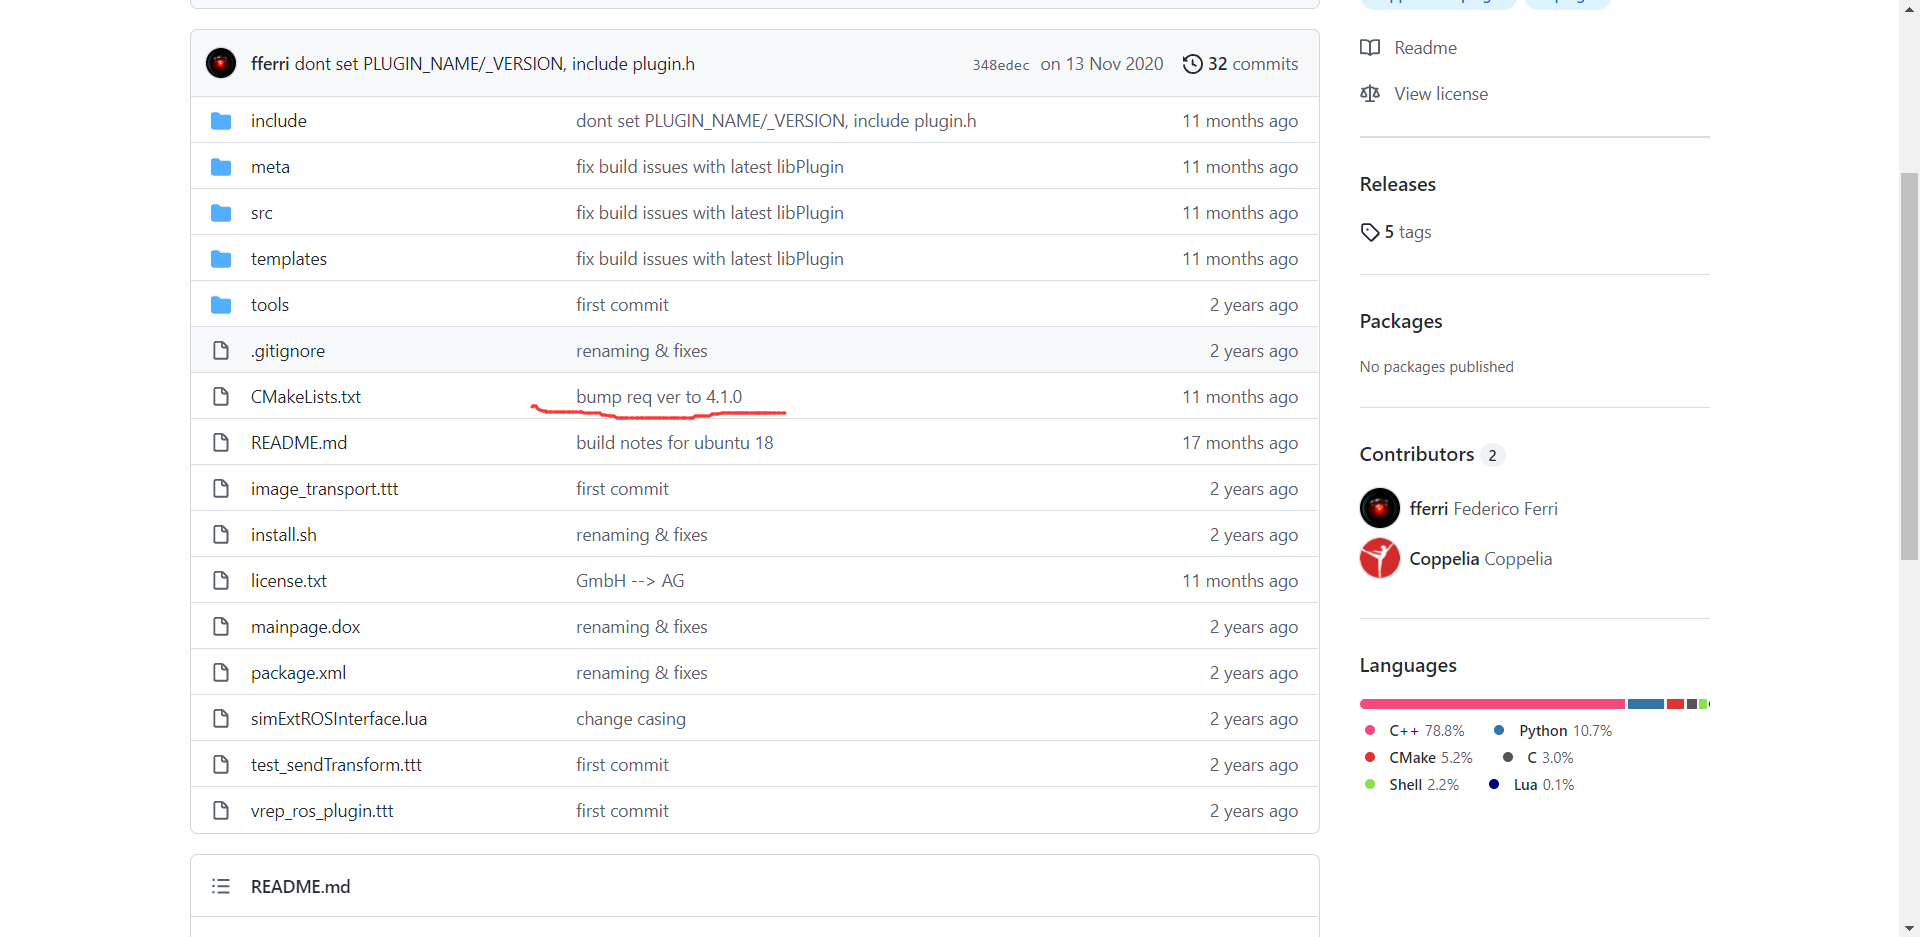Click blue Python segment of language bar

tap(1646, 704)
